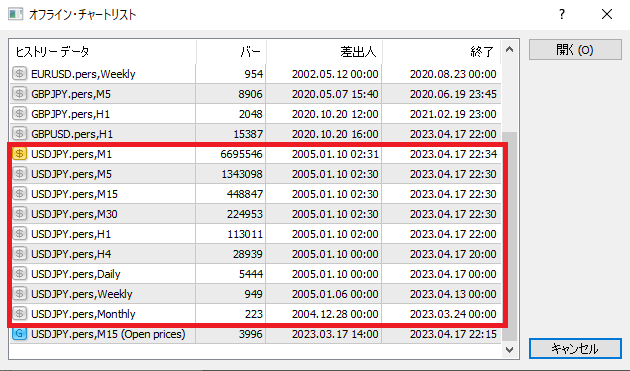Click the icon beside GBPJPY.pers,M5

(19, 94)
